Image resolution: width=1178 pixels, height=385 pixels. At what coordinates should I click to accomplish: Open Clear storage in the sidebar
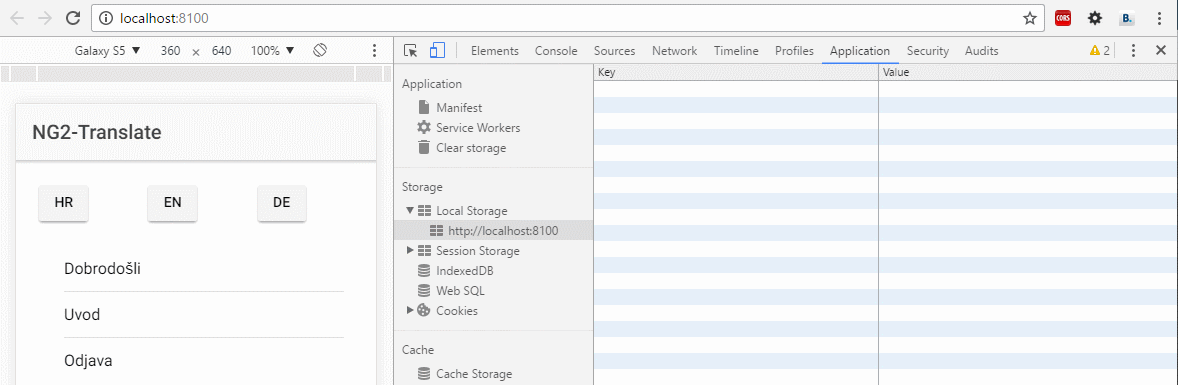(x=471, y=148)
